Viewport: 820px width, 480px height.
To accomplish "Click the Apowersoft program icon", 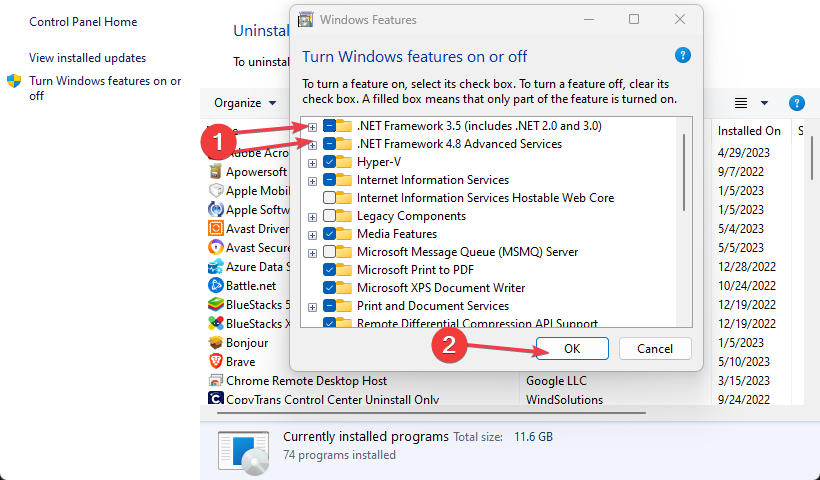I will (215, 172).
